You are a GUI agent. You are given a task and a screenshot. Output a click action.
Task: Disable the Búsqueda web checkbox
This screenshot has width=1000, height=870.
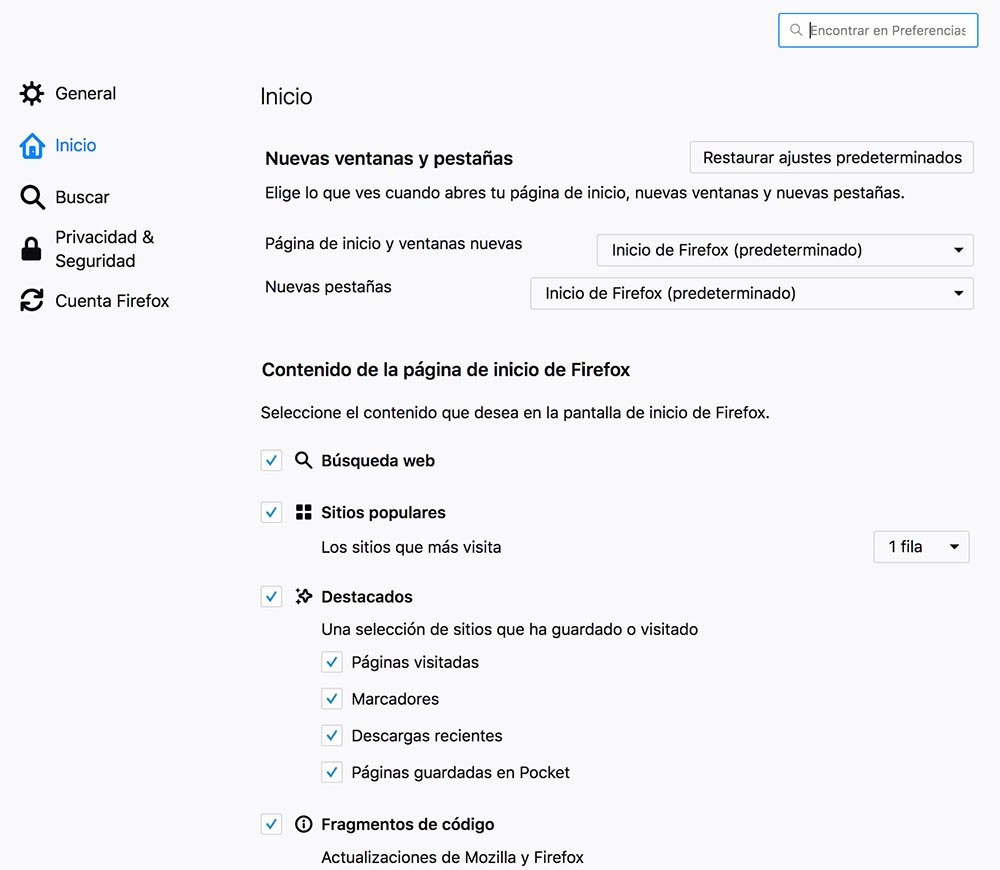coord(271,460)
